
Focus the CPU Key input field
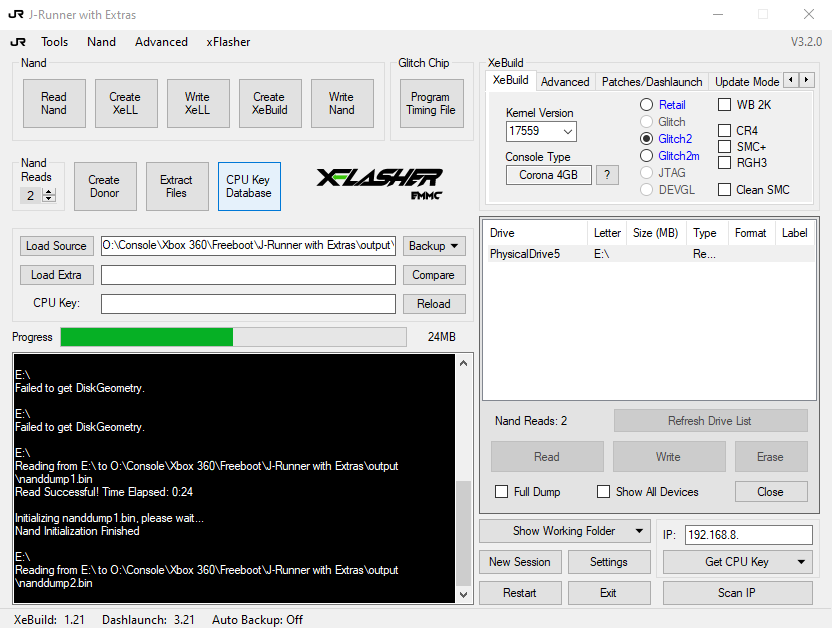point(248,304)
